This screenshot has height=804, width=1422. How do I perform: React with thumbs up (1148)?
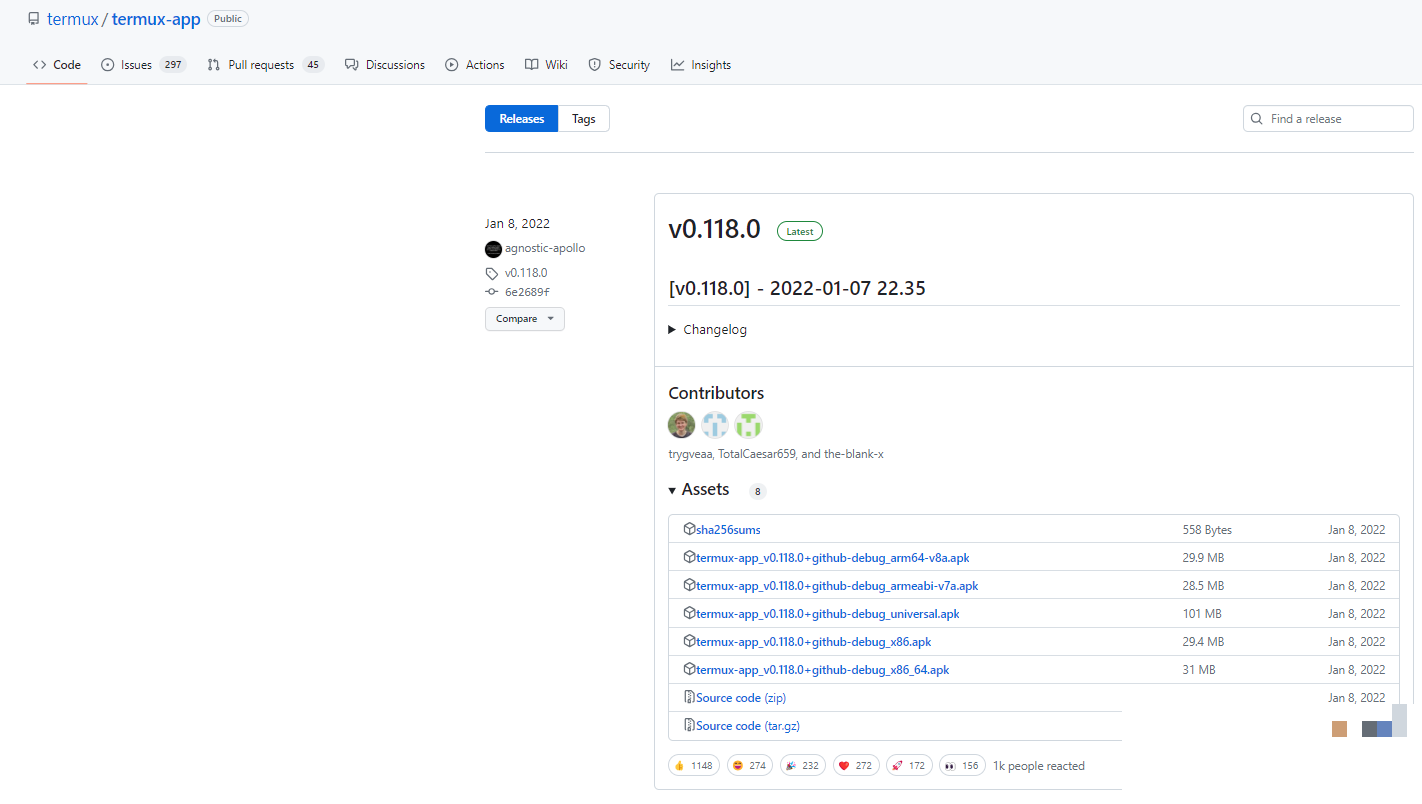tap(694, 766)
